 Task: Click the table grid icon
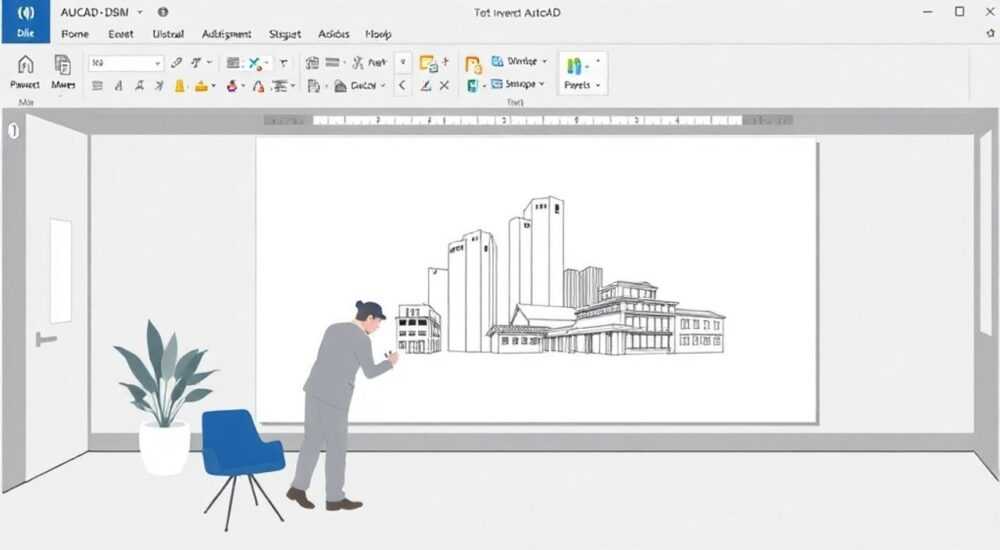click(x=233, y=63)
